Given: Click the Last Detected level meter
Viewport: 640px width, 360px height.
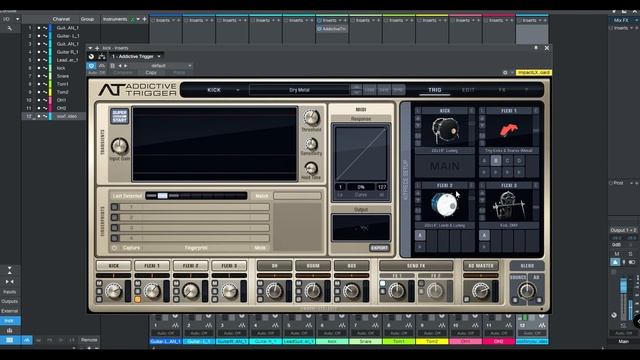Looking at the screenshot, I should coord(196,196).
